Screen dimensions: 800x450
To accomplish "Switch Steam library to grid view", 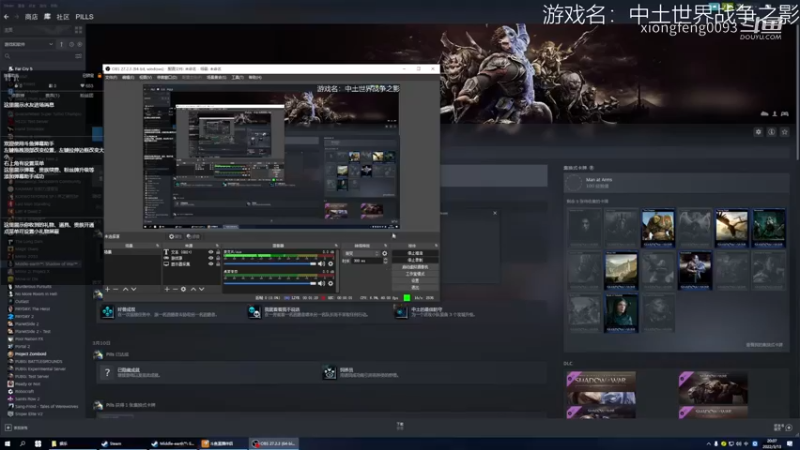I will point(79,30).
